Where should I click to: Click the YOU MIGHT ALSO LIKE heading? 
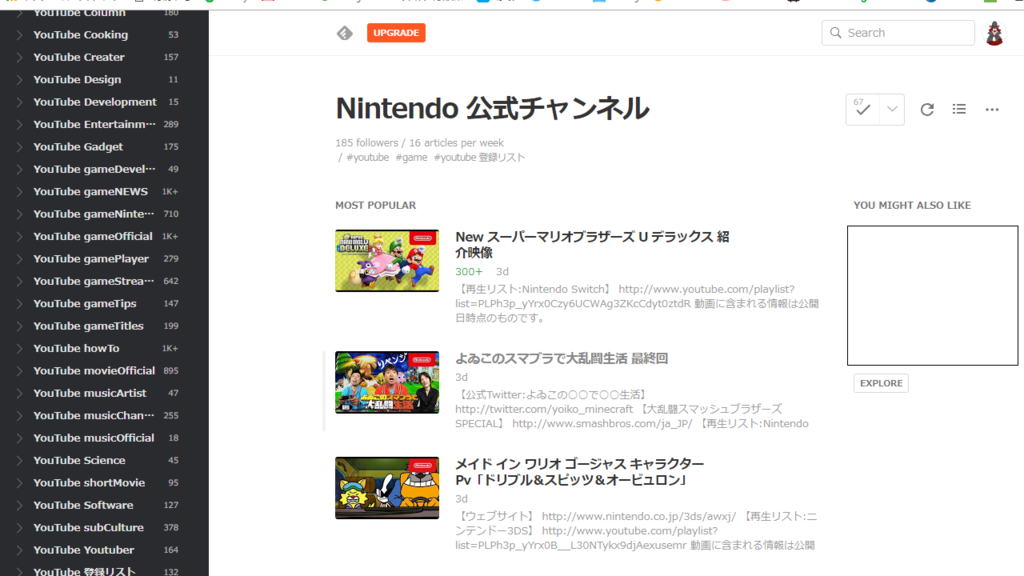point(912,205)
